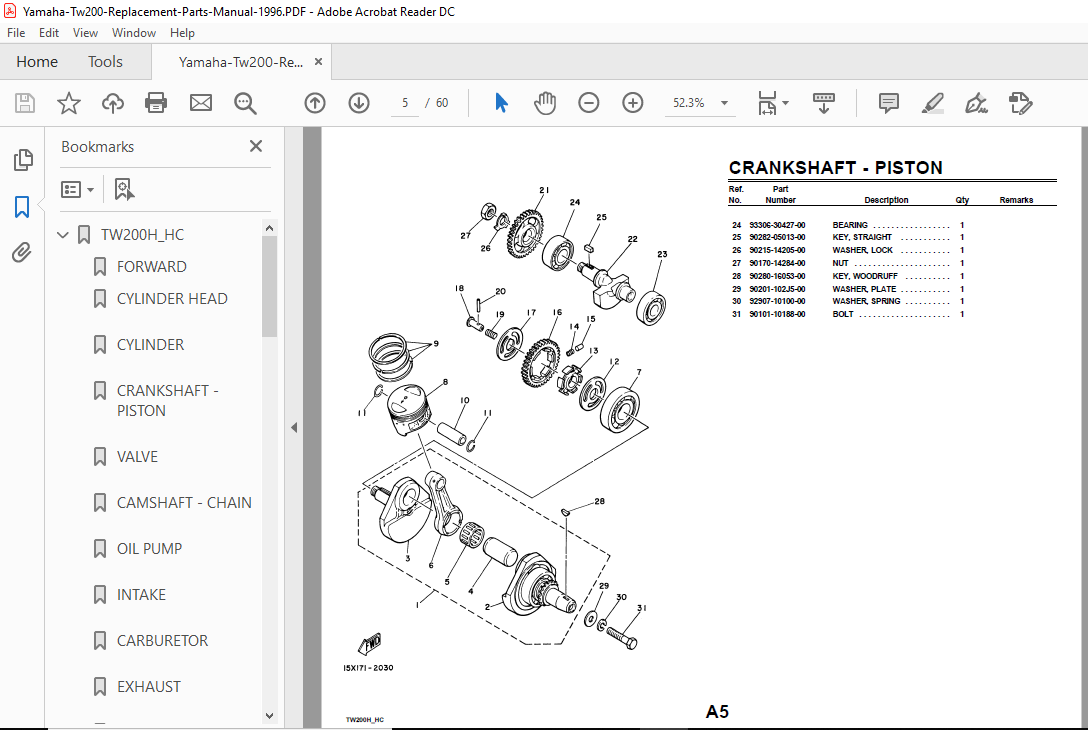The height and width of the screenshot is (730, 1088).
Task: Go to CYLINDER bookmark
Action: [x=150, y=344]
